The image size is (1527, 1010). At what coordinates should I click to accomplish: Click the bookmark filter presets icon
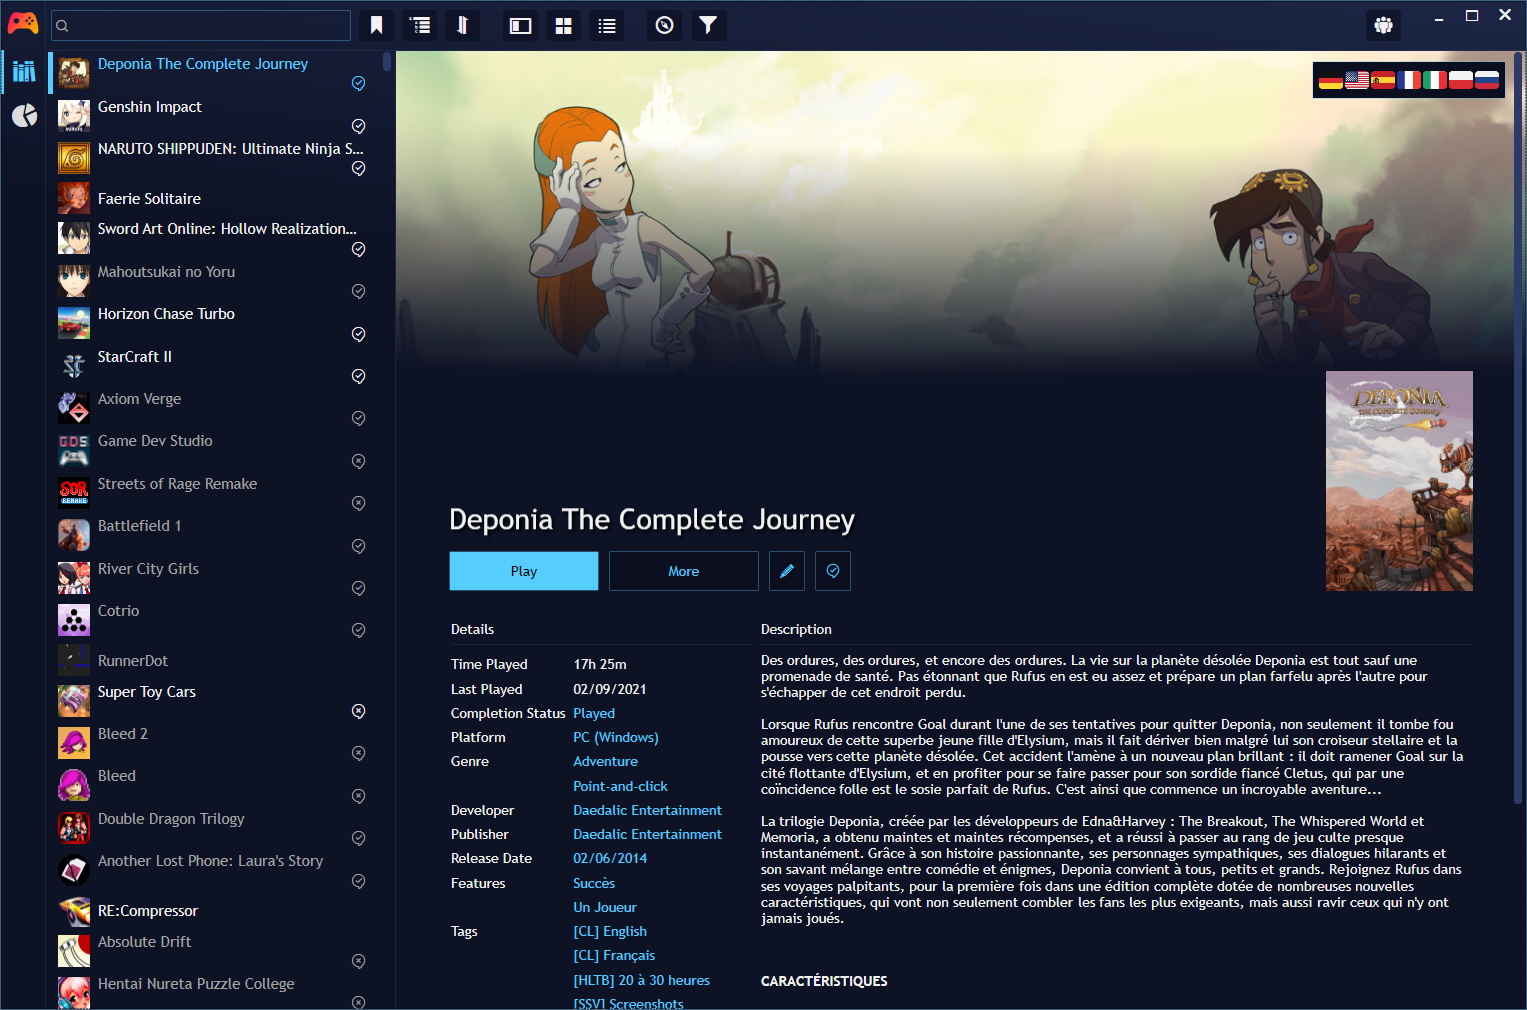point(376,25)
